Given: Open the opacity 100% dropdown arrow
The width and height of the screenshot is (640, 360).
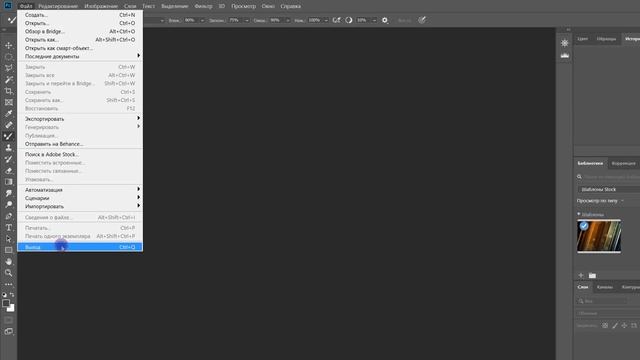Looking at the screenshot, I should click(x=326, y=20).
